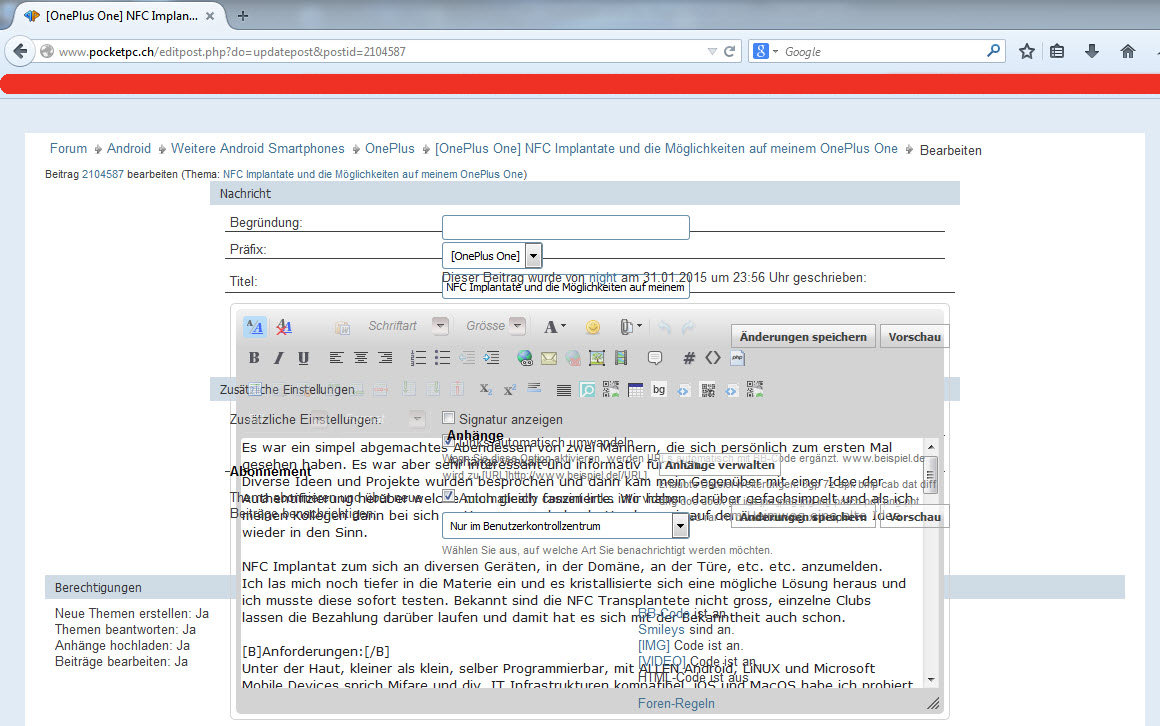This screenshot has height=726, width=1160.
Task: Open Firefox bookmarks list icon
Action: (x=1057, y=51)
